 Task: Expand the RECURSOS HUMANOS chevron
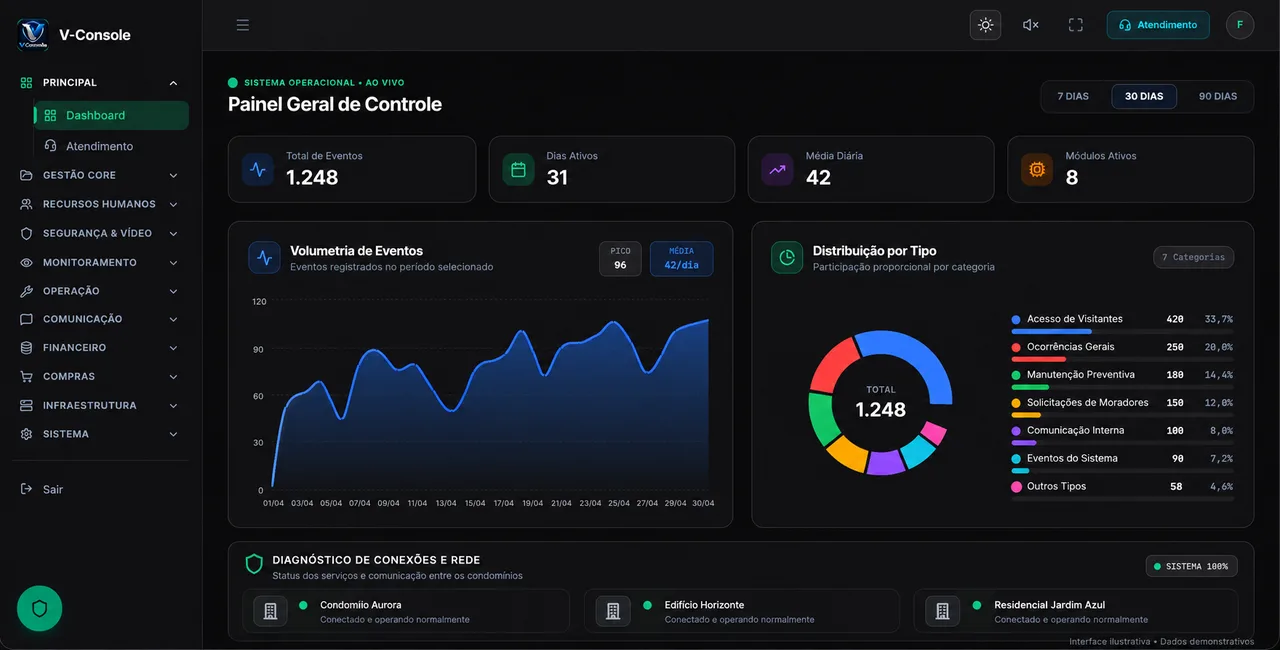173,204
